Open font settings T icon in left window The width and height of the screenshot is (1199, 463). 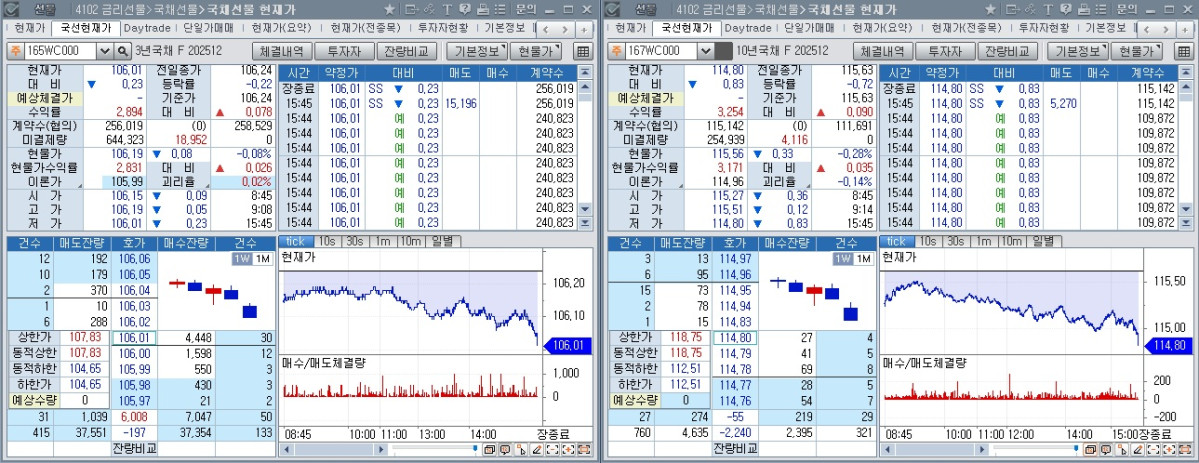(x=447, y=9)
